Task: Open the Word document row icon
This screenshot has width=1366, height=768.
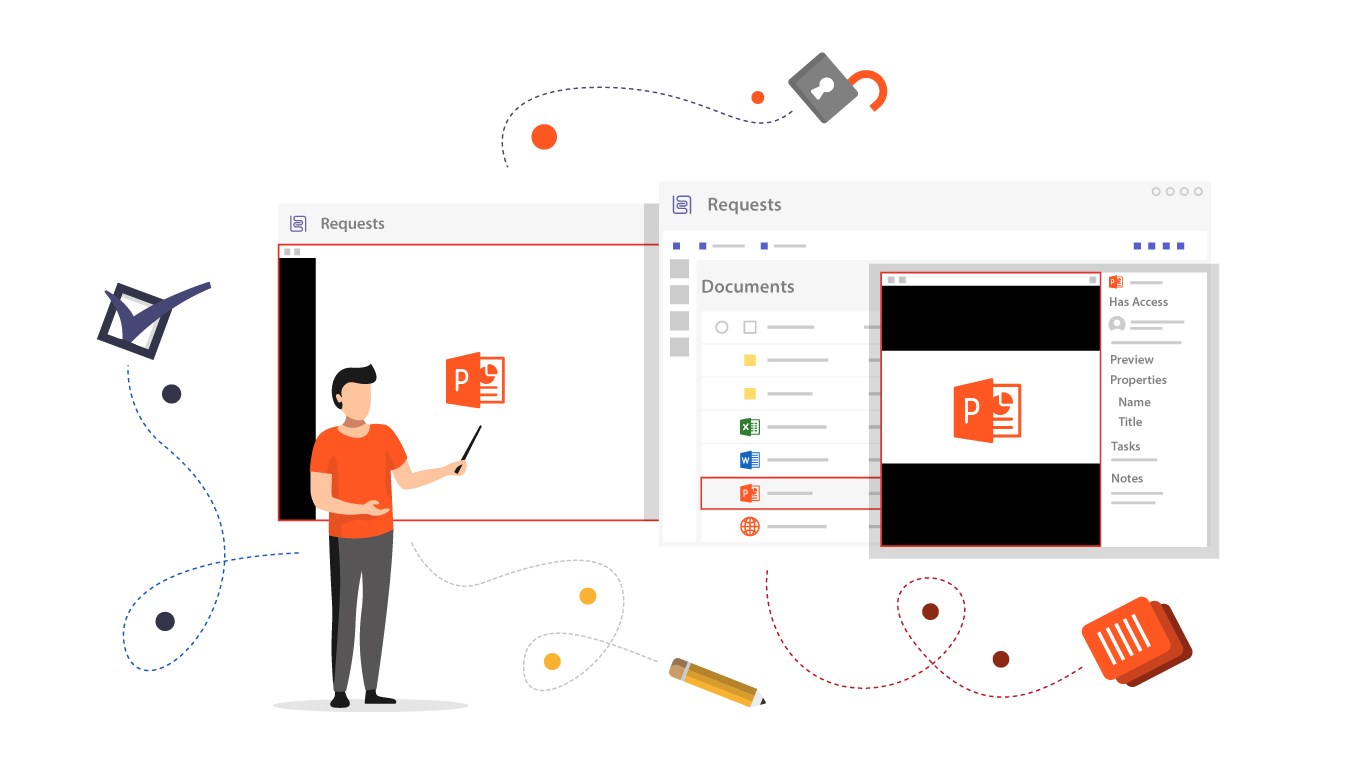Action: click(749, 460)
